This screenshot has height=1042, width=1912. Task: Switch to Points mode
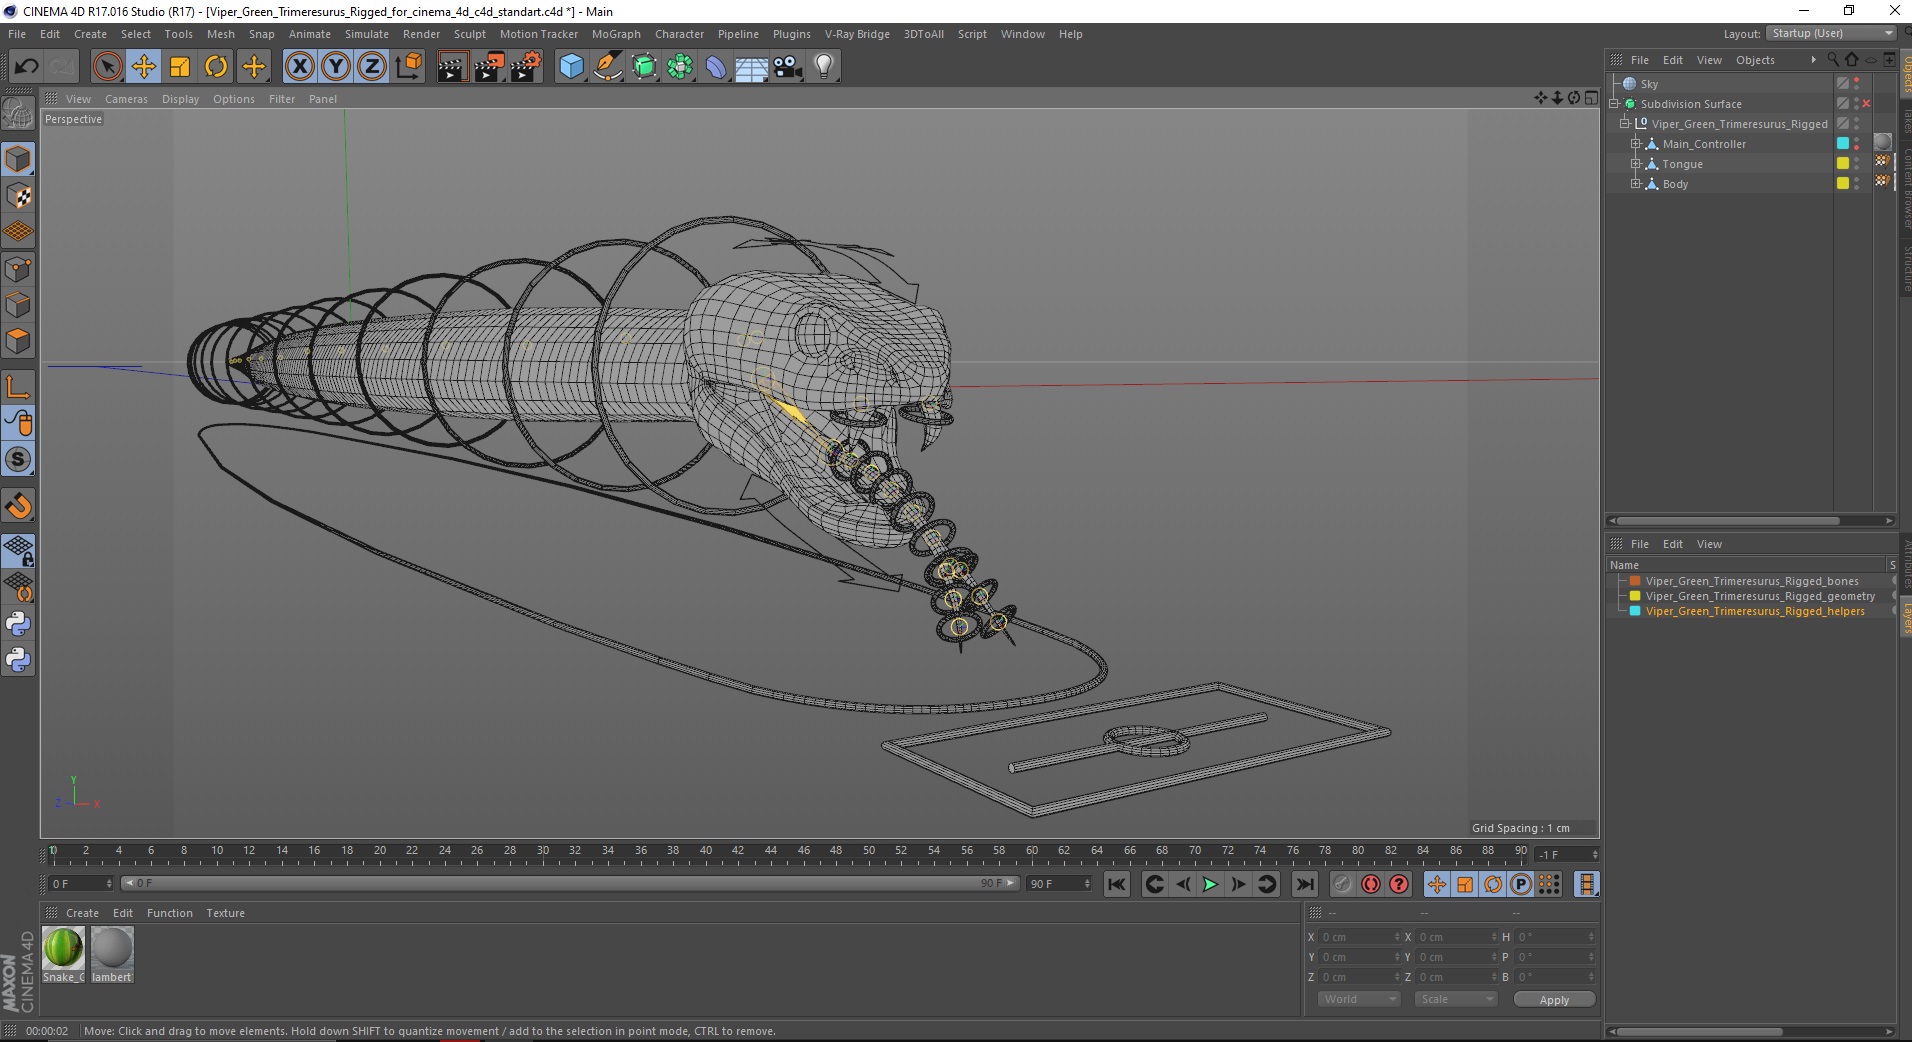pos(18,269)
